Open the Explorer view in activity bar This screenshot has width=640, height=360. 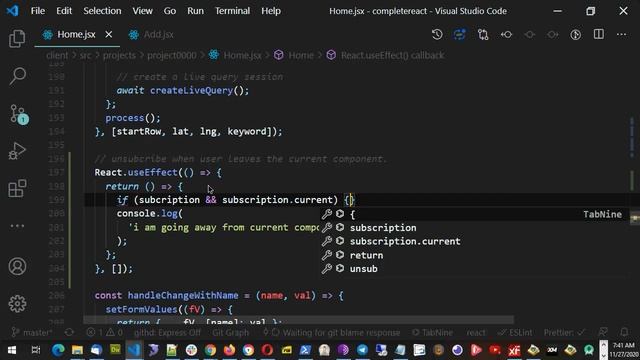(17, 39)
